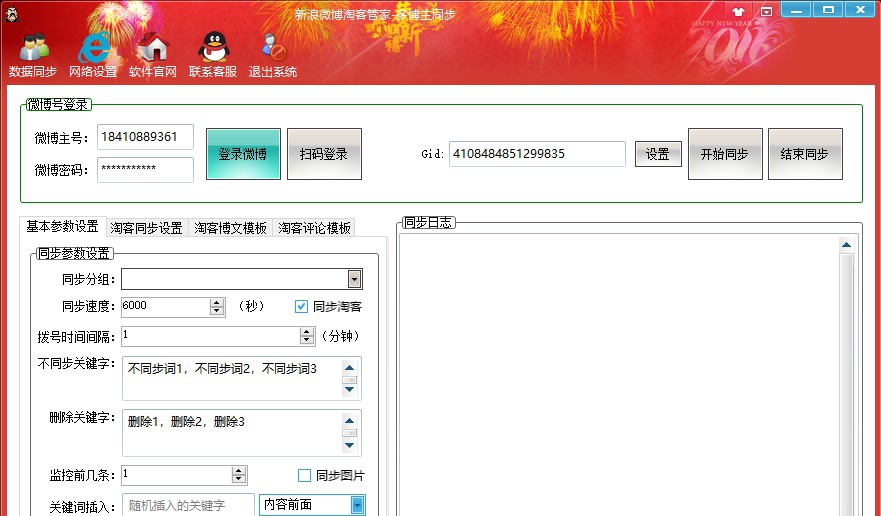This screenshot has width=881, height=516.
Task: Open the title bar dropdown menu icon
Action: [766, 11]
